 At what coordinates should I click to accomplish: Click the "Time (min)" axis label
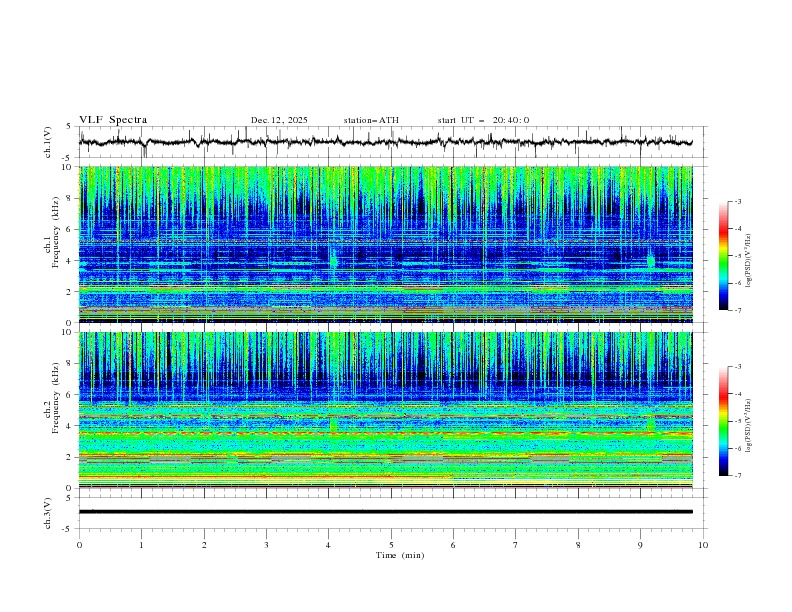click(400, 555)
